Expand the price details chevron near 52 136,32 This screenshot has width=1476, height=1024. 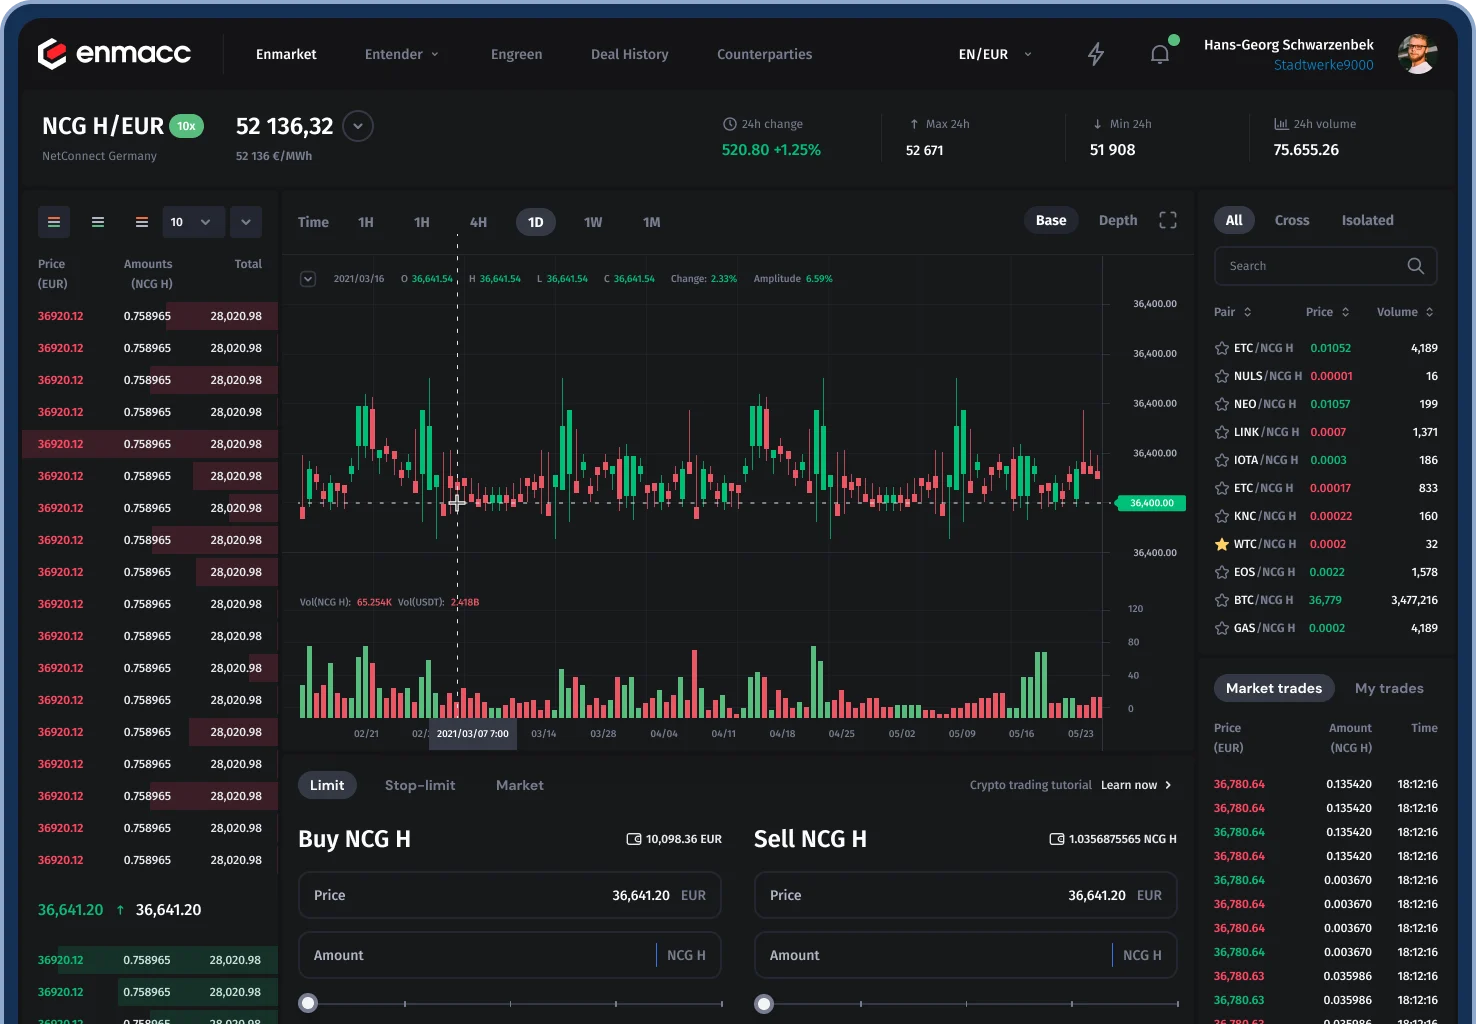(358, 126)
